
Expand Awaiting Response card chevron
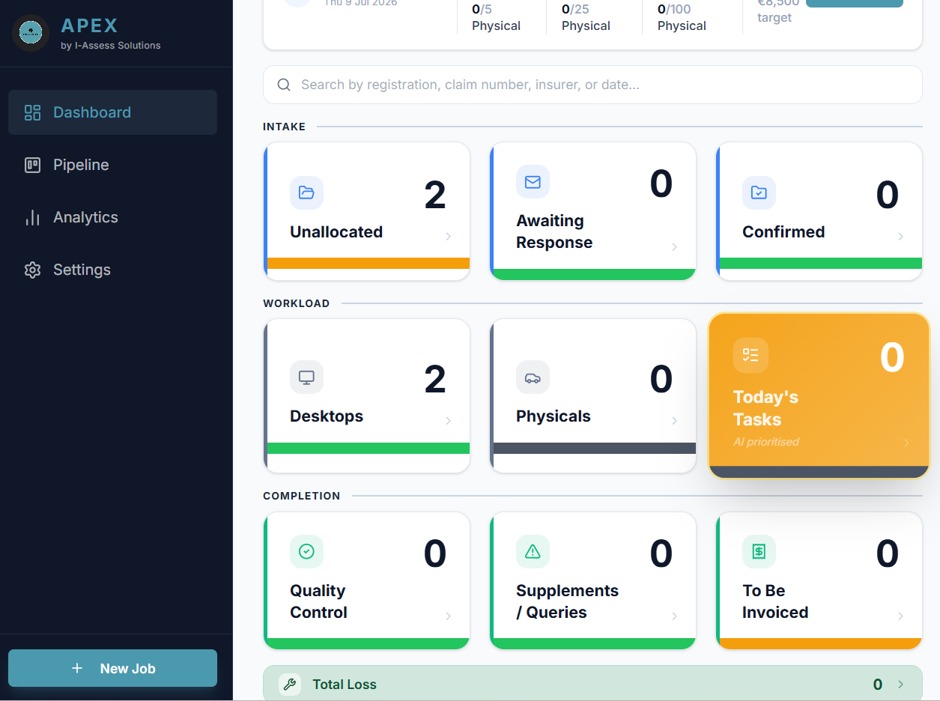pos(674,246)
